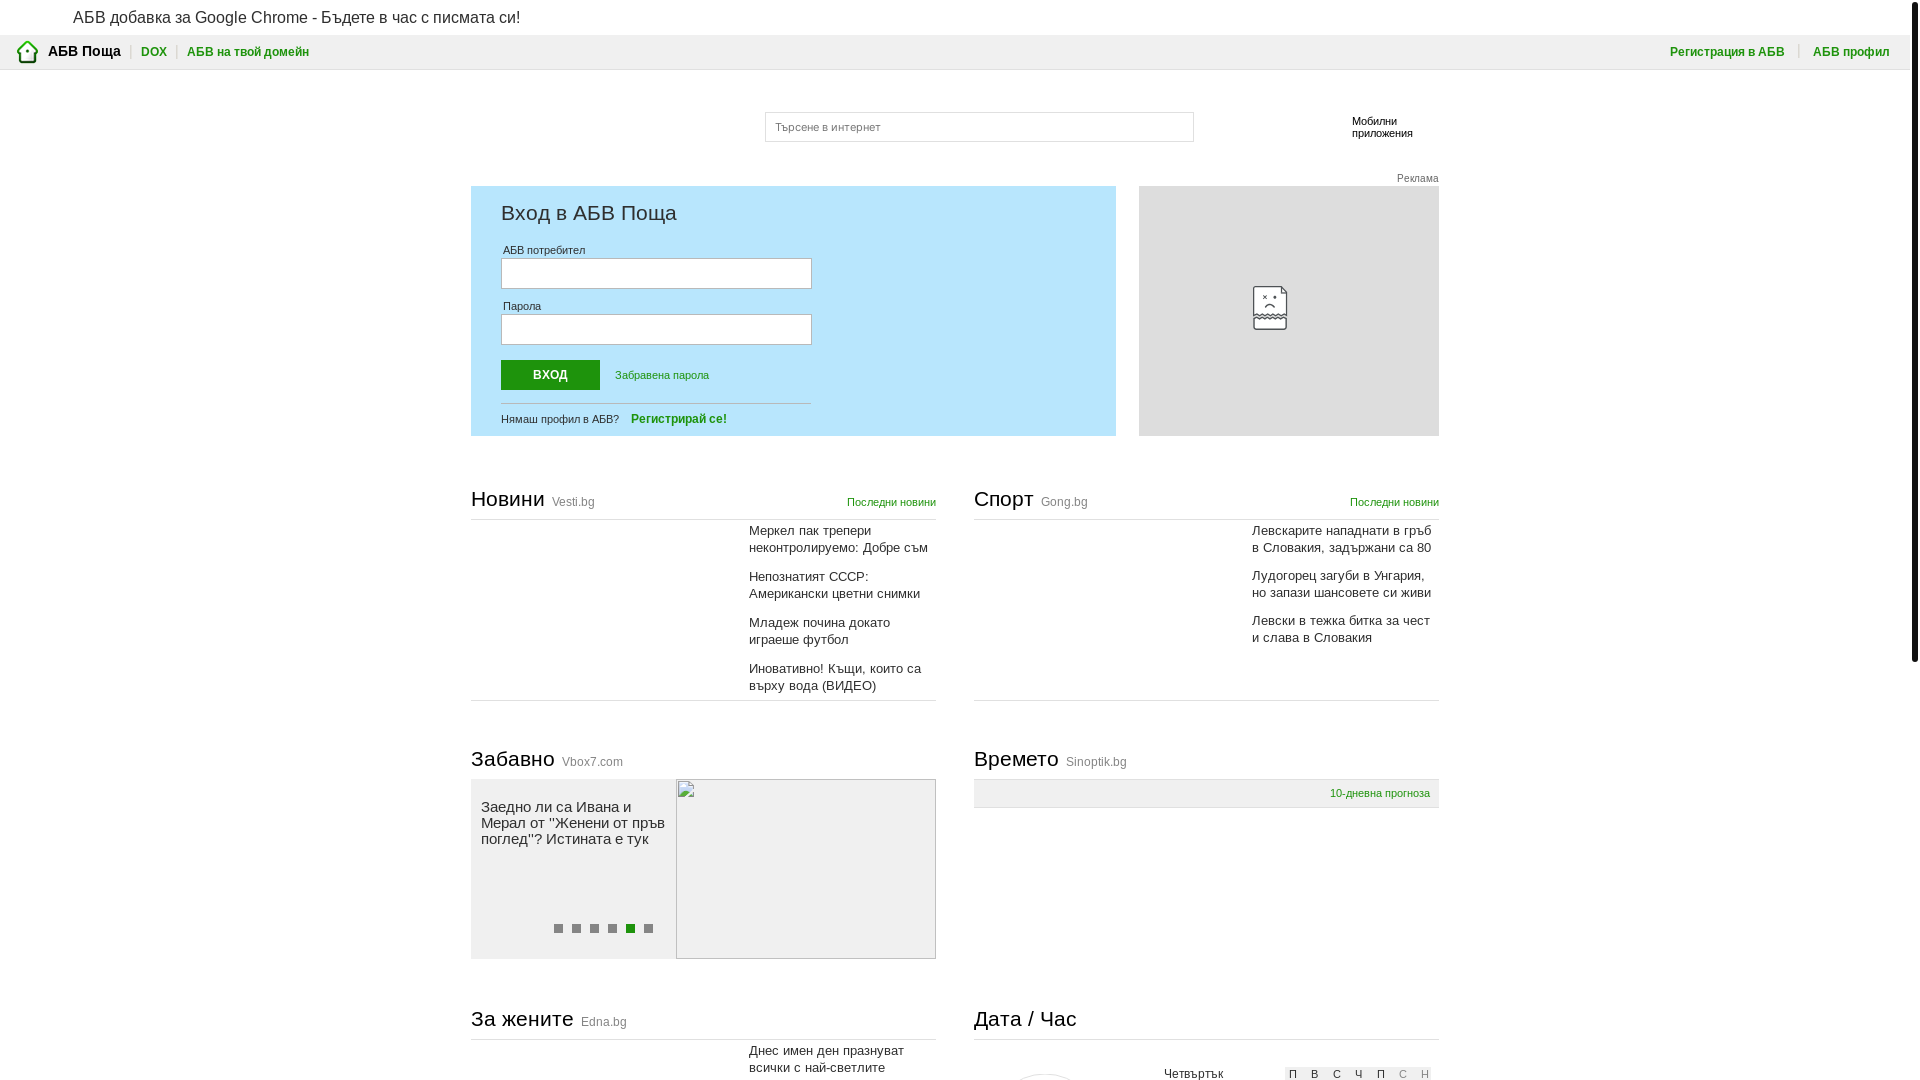Open the Левскарите нападнати sports headline

coord(1342,539)
